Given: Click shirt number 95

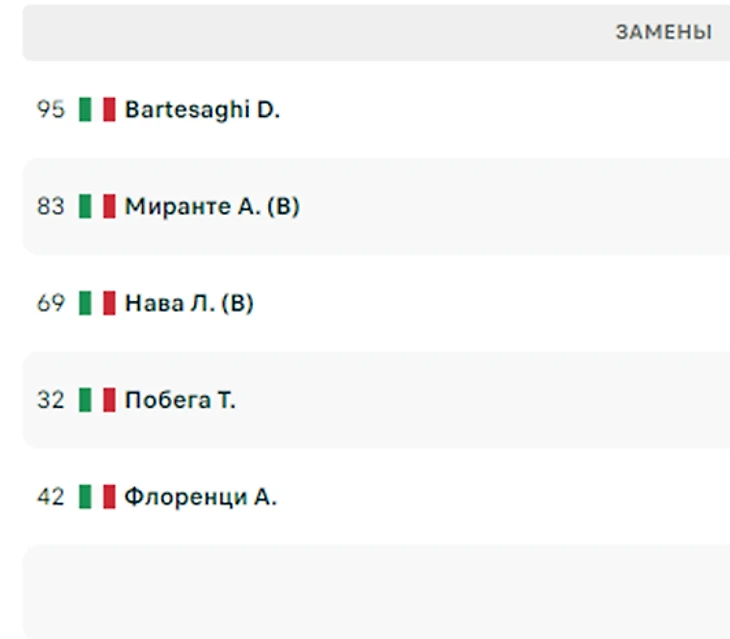Looking at the screenshot, I should pos(50,110).
